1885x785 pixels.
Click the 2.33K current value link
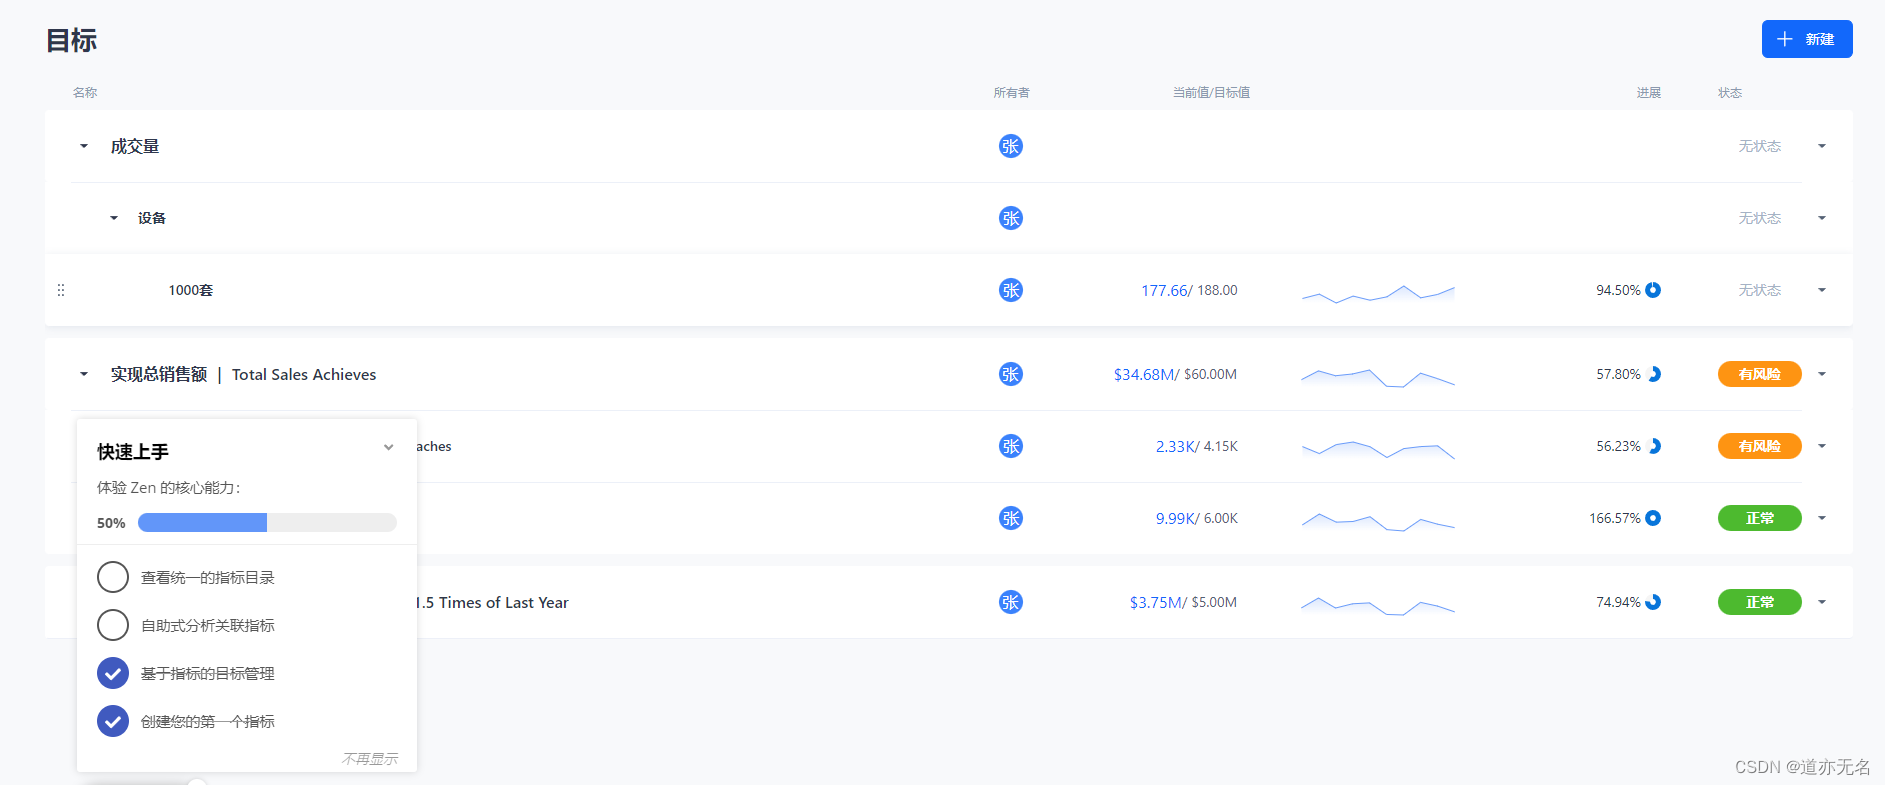click(x=1175, y=446)
